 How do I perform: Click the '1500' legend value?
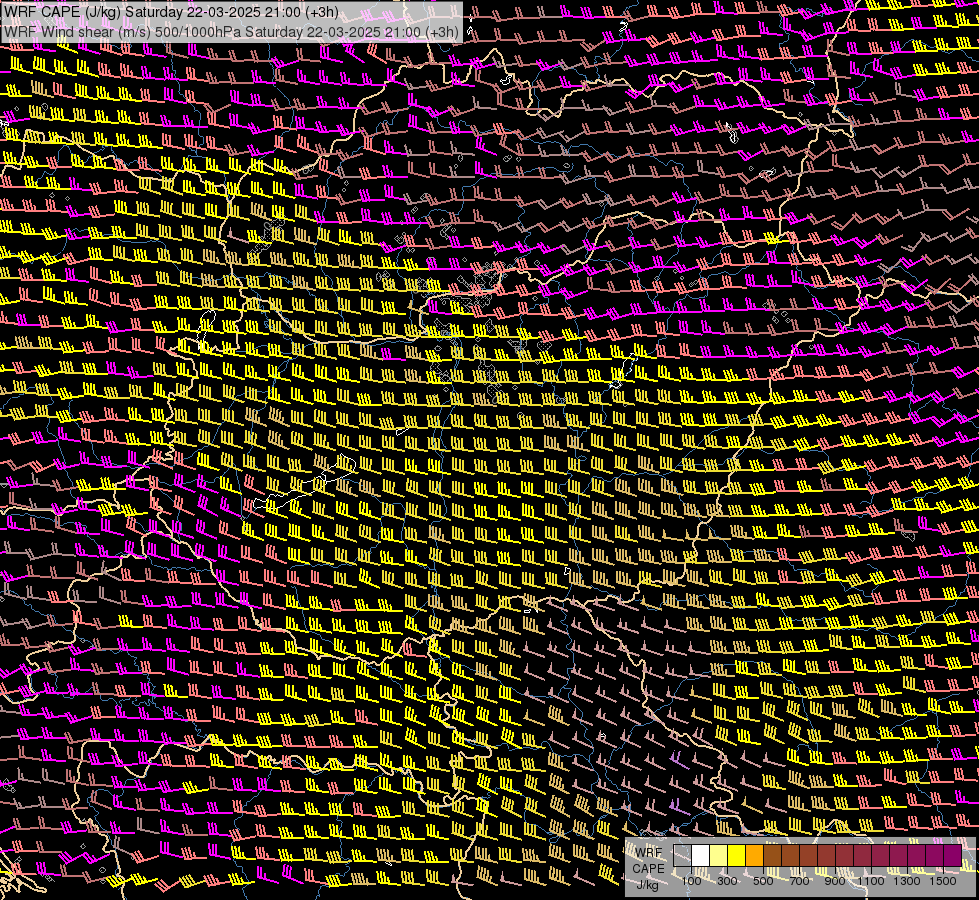(x=943, y=881)
